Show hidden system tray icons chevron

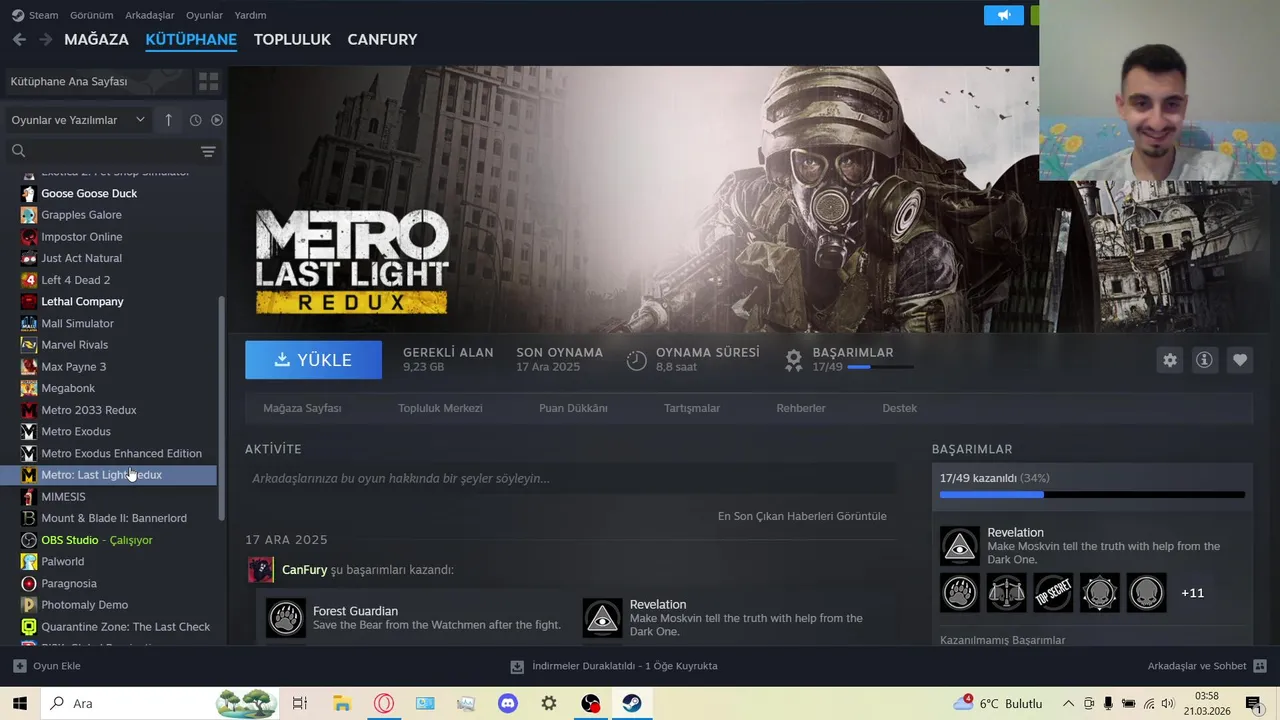coord(1068,703)
